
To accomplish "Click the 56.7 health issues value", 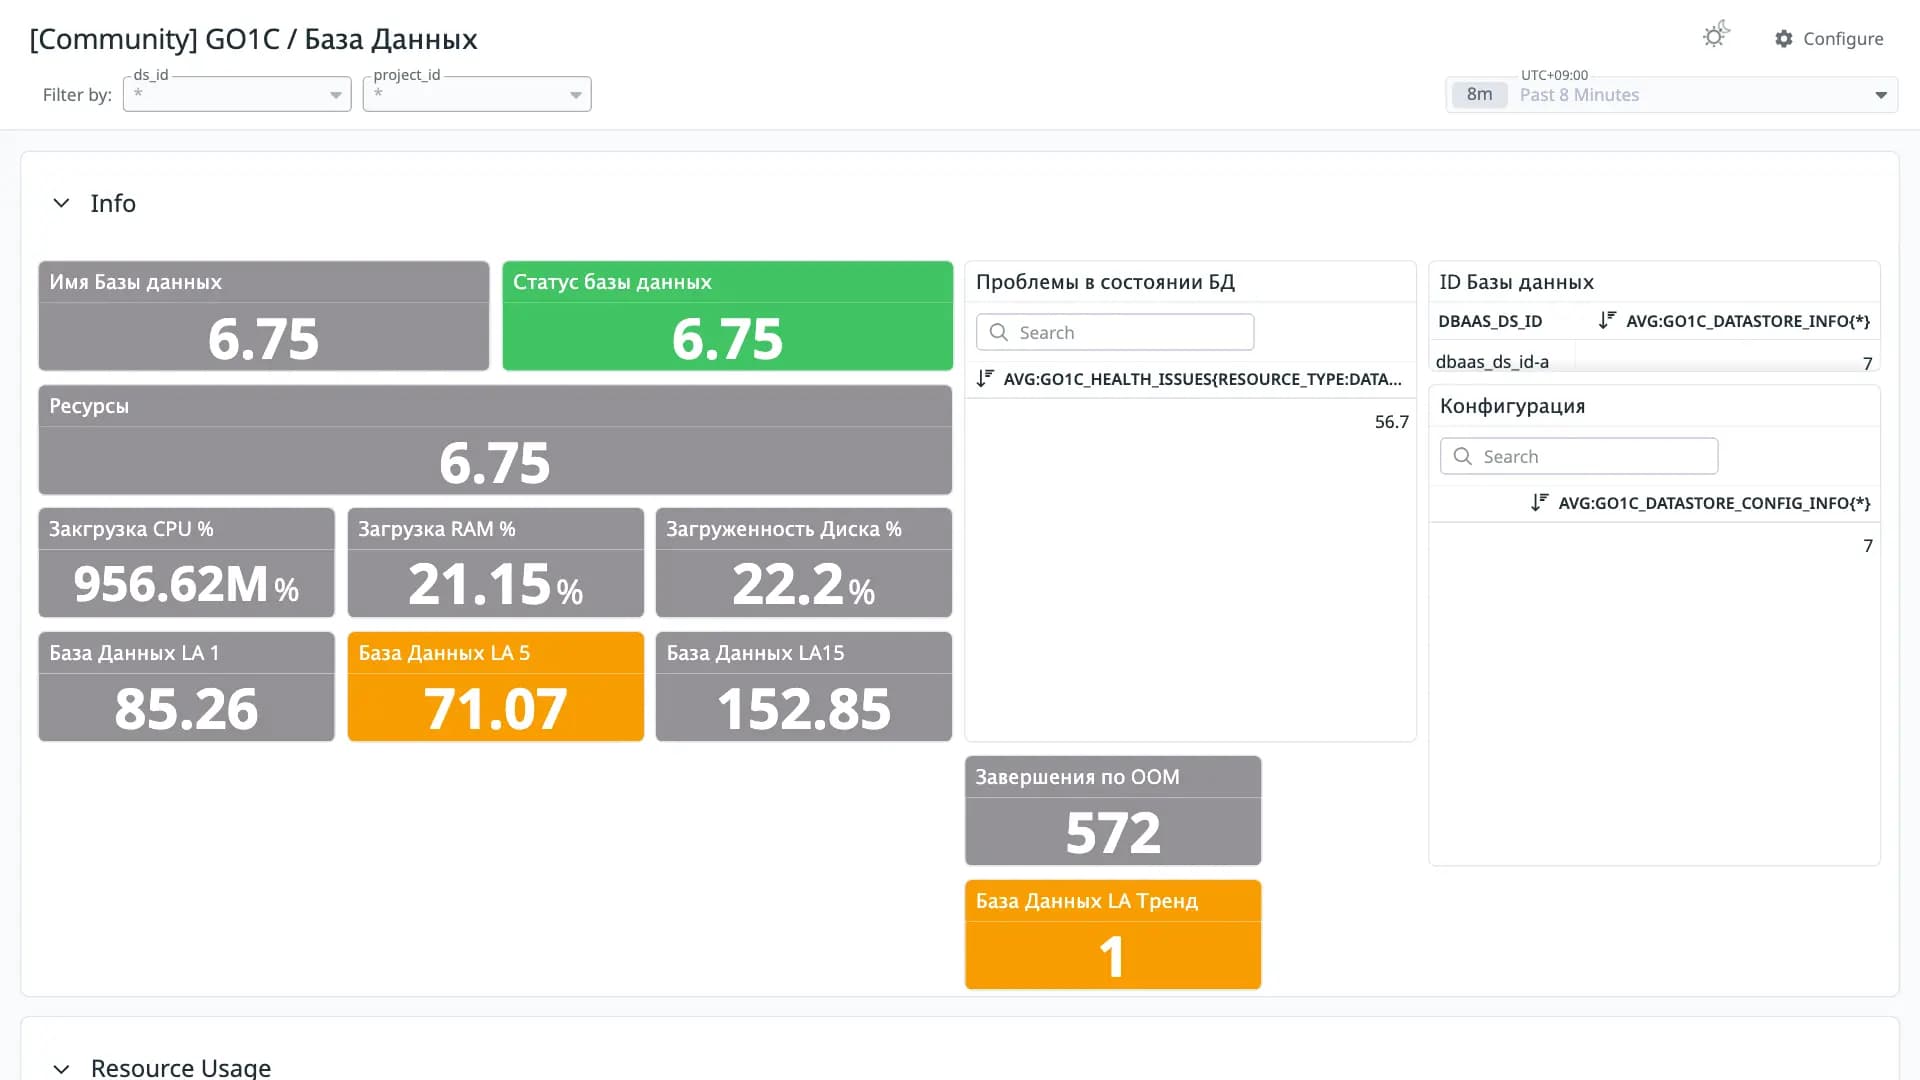I will 1391,422.
